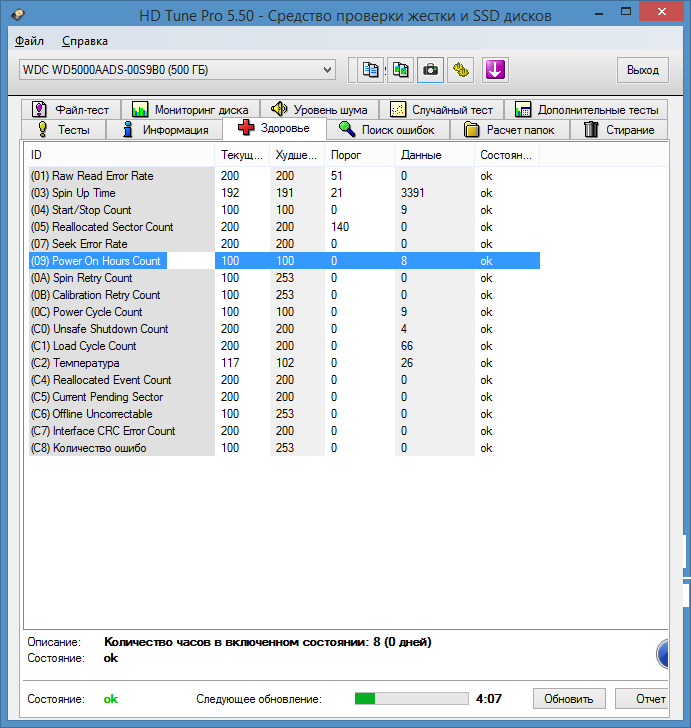Open the options gear icon
This screenshot has height=728, width=691.
pos(461,70)
